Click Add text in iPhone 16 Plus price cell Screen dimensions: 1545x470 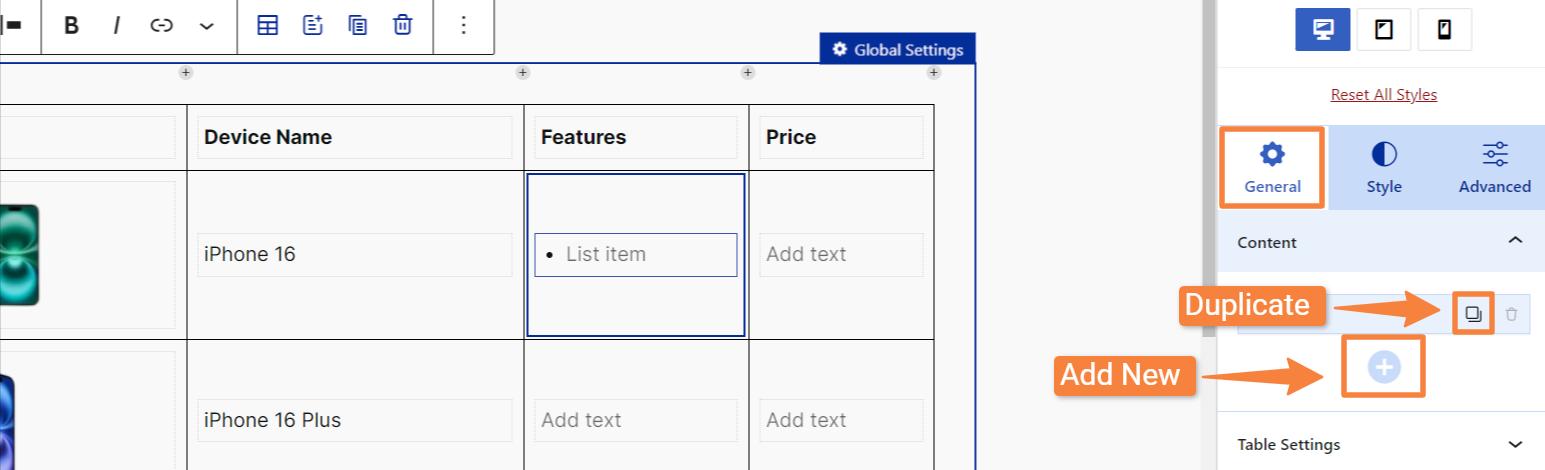[841, 420]
